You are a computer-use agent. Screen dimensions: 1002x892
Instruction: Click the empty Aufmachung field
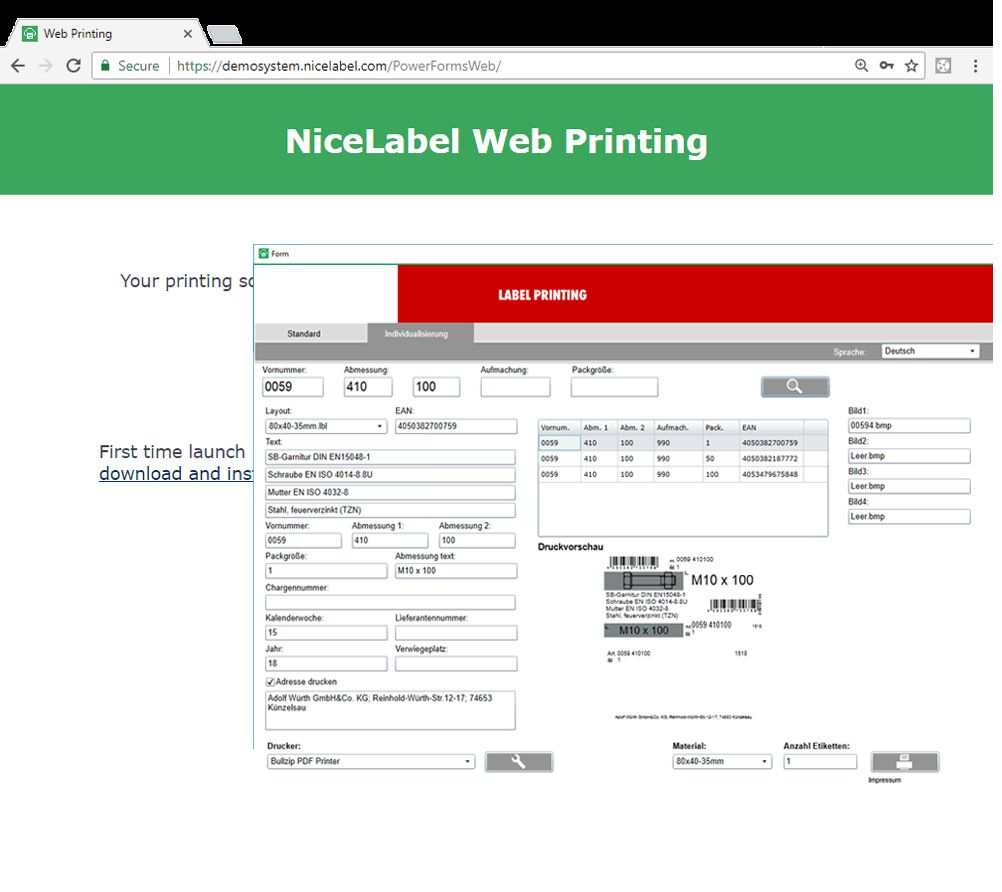[515, 387]
